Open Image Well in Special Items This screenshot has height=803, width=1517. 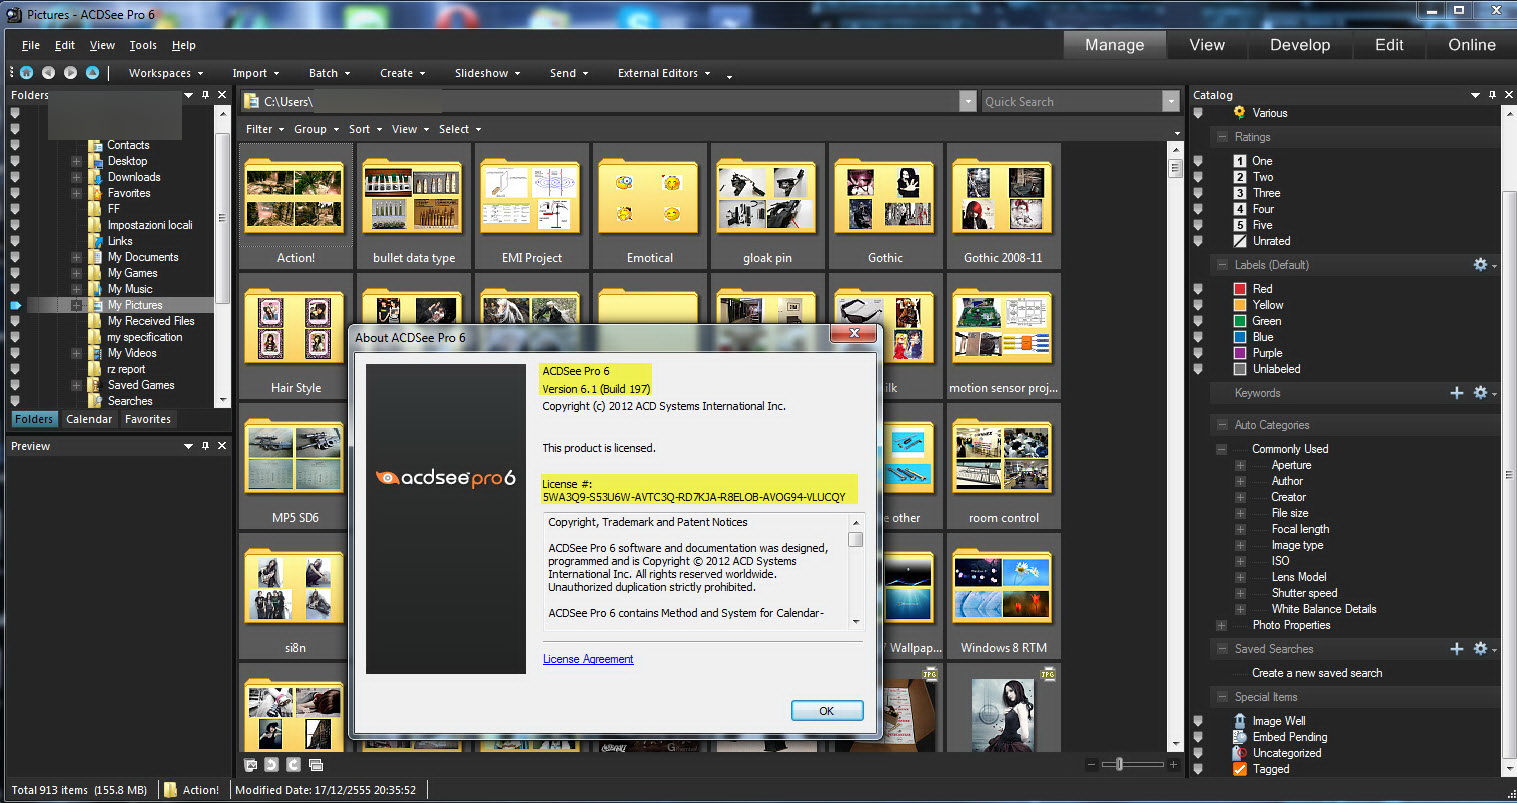pos(1270,721)
